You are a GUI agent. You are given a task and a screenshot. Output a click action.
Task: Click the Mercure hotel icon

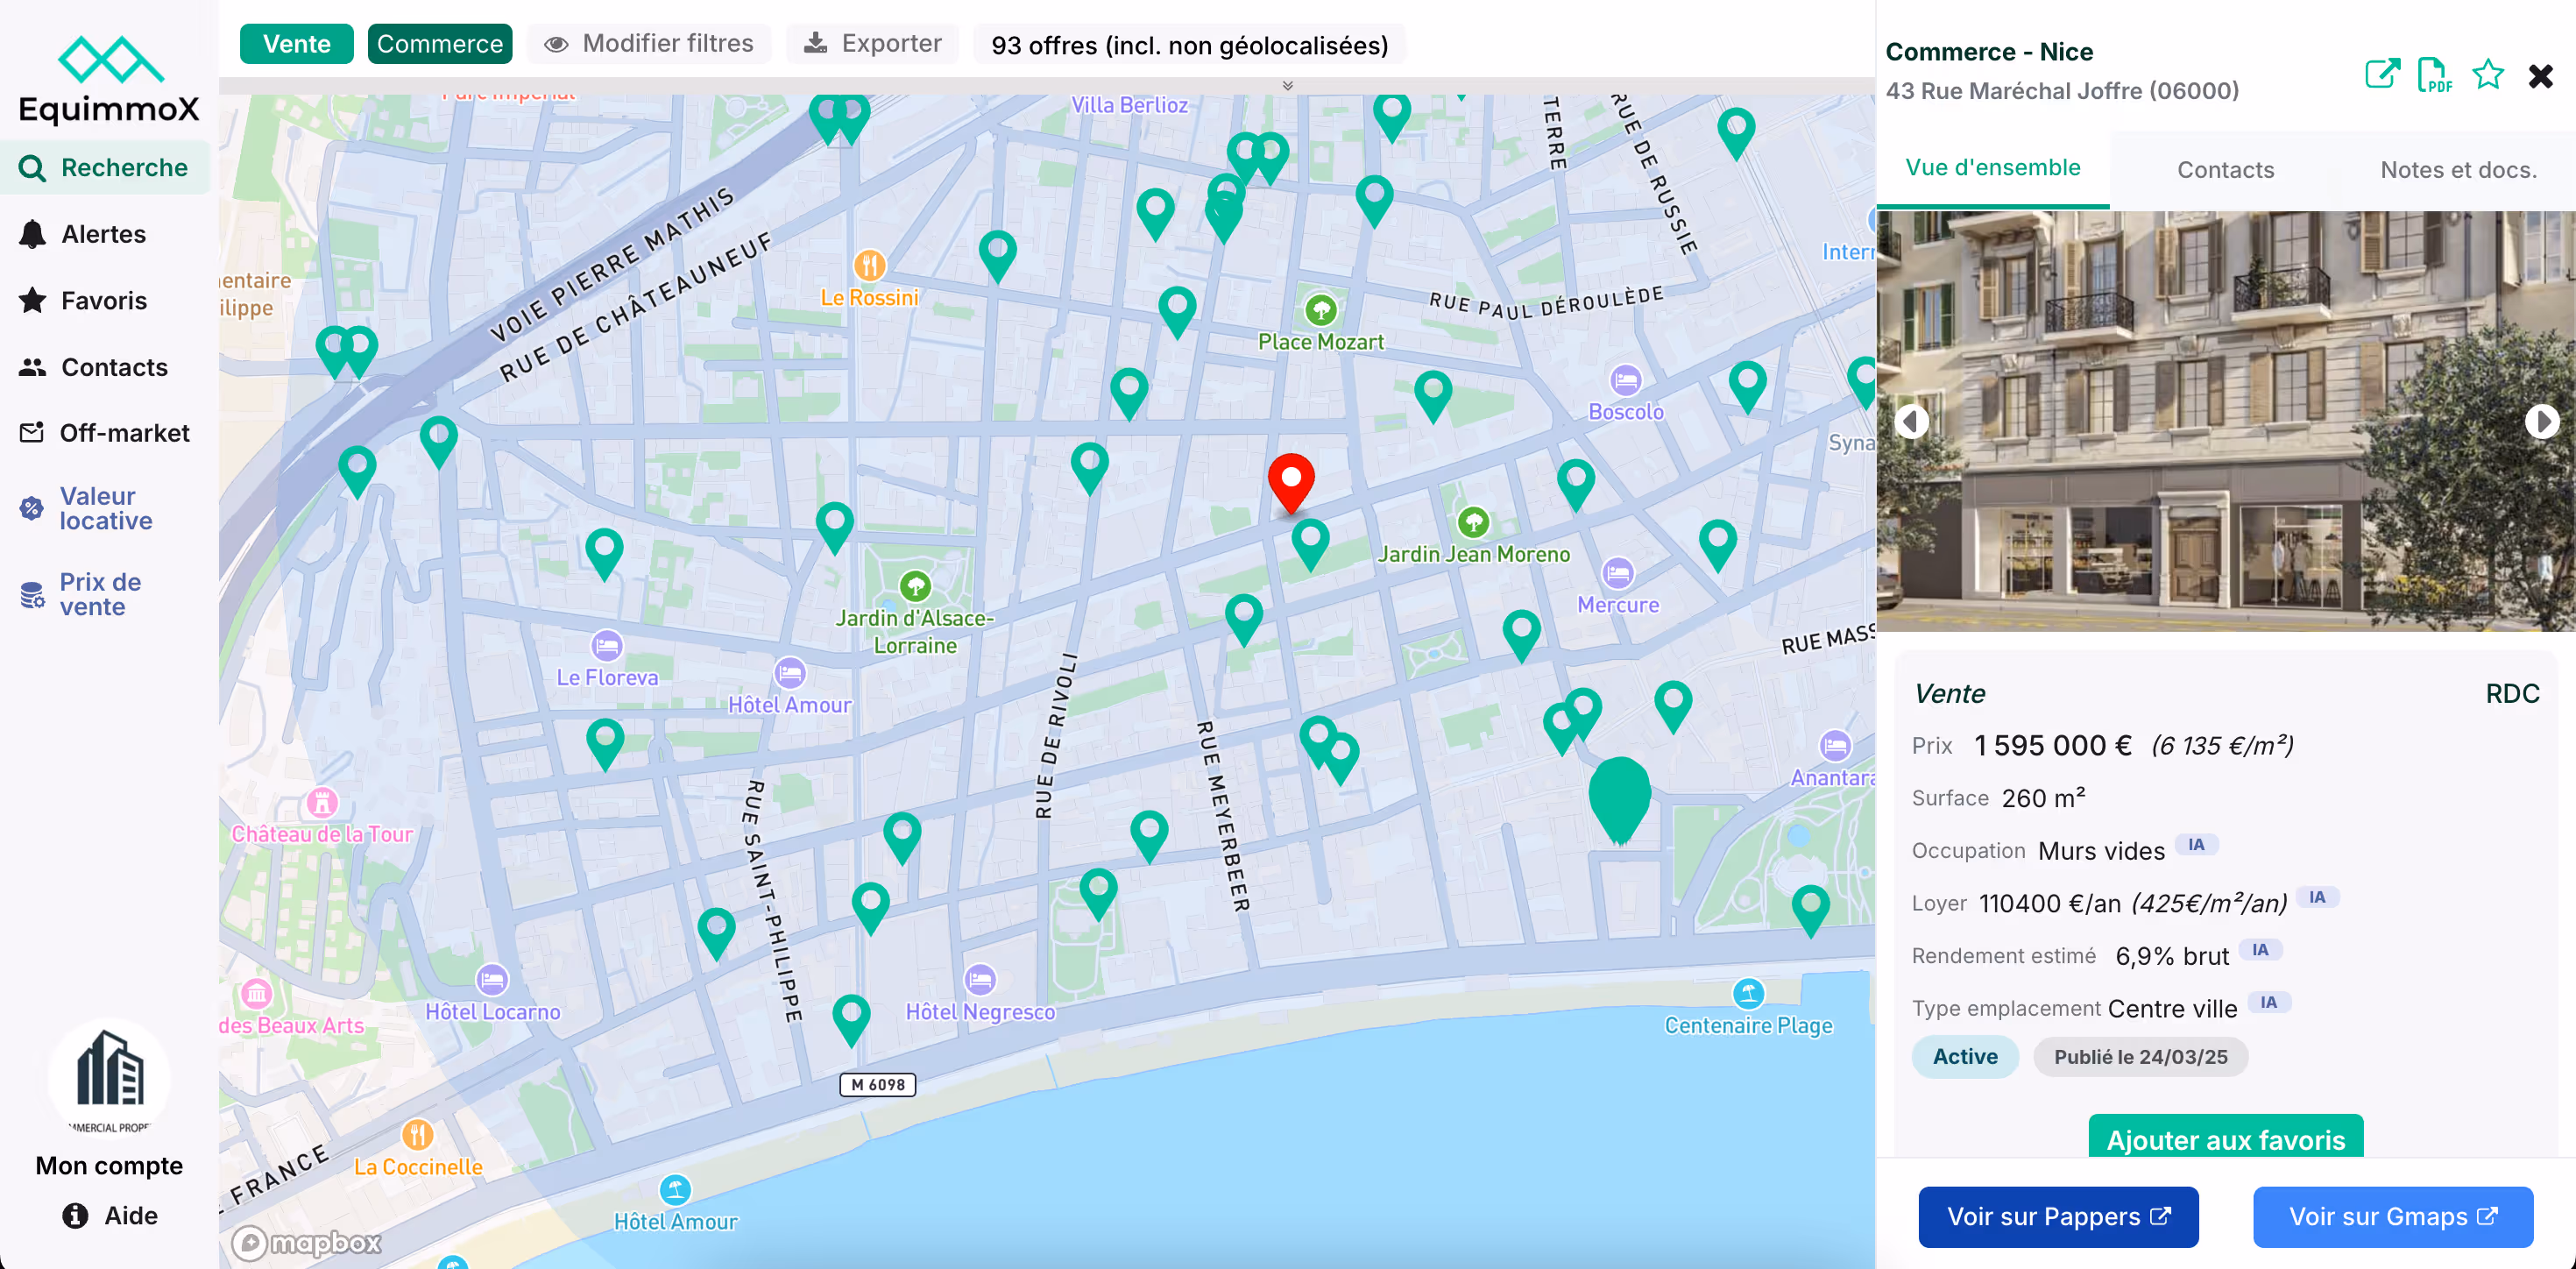[1617, 573]
